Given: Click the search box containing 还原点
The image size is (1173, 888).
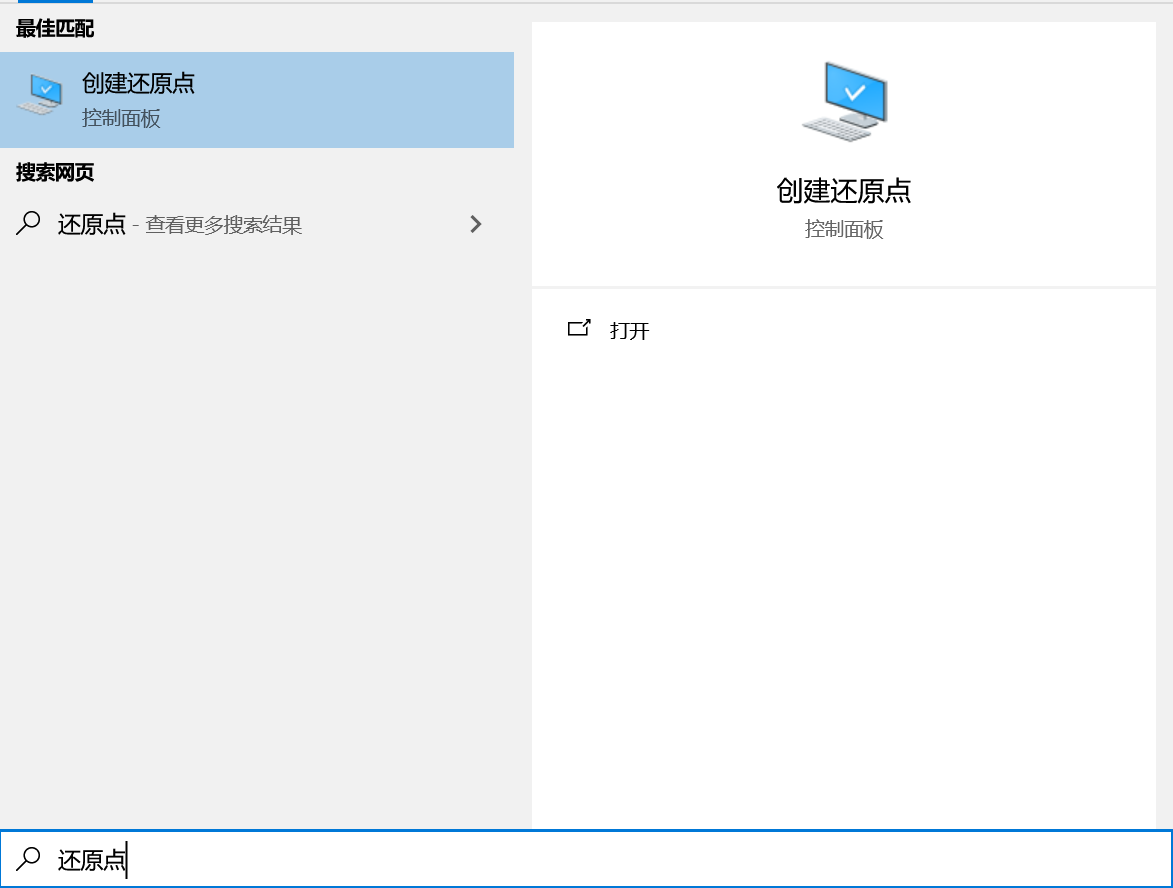Looking at the screenshot, I should pyautogui.click(x=586, y=859).
